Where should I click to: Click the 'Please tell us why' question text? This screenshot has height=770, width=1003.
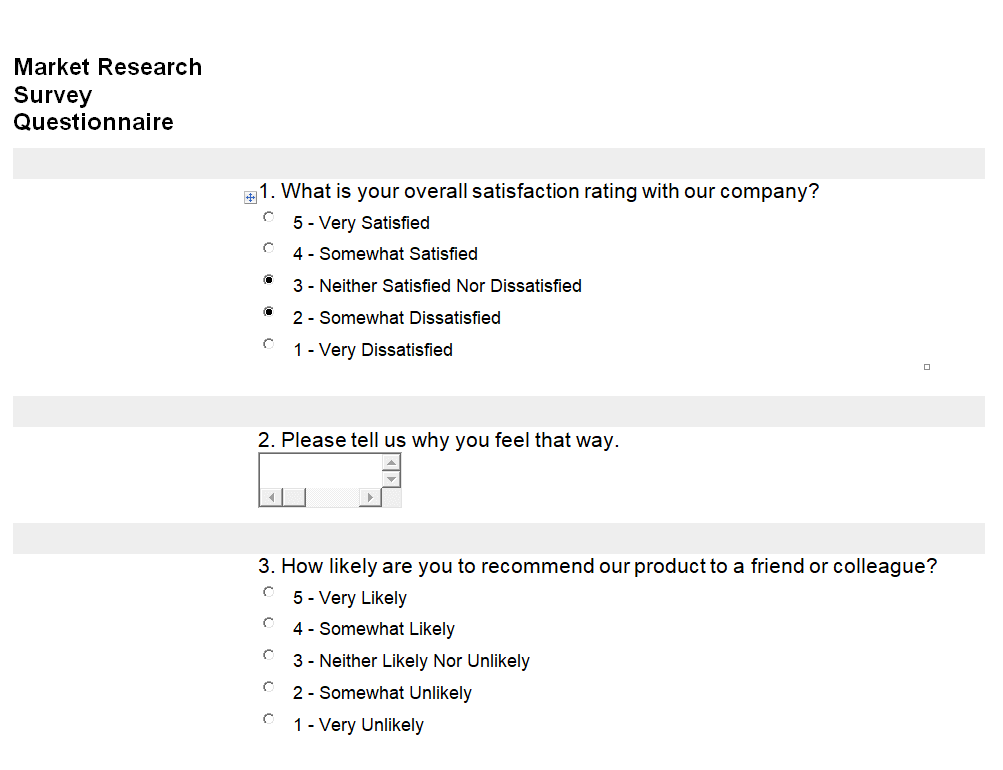click(x=438, y=440)
